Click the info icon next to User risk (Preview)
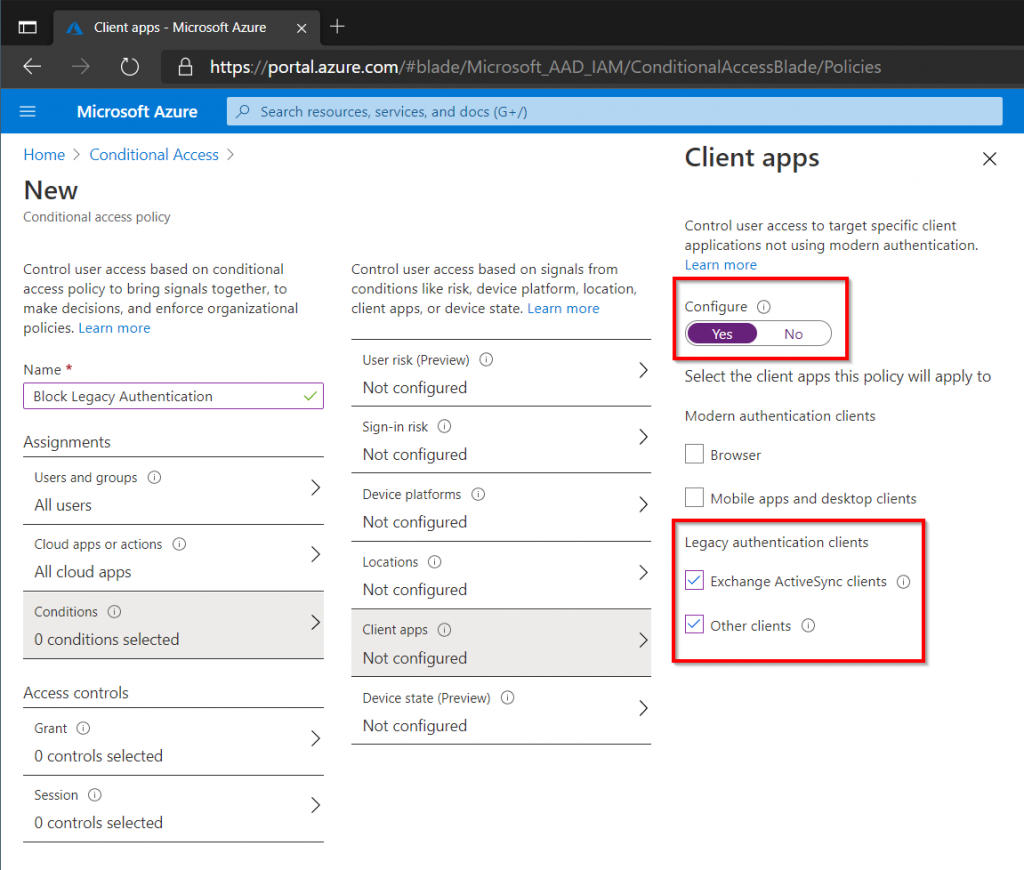 coord(486,360)
